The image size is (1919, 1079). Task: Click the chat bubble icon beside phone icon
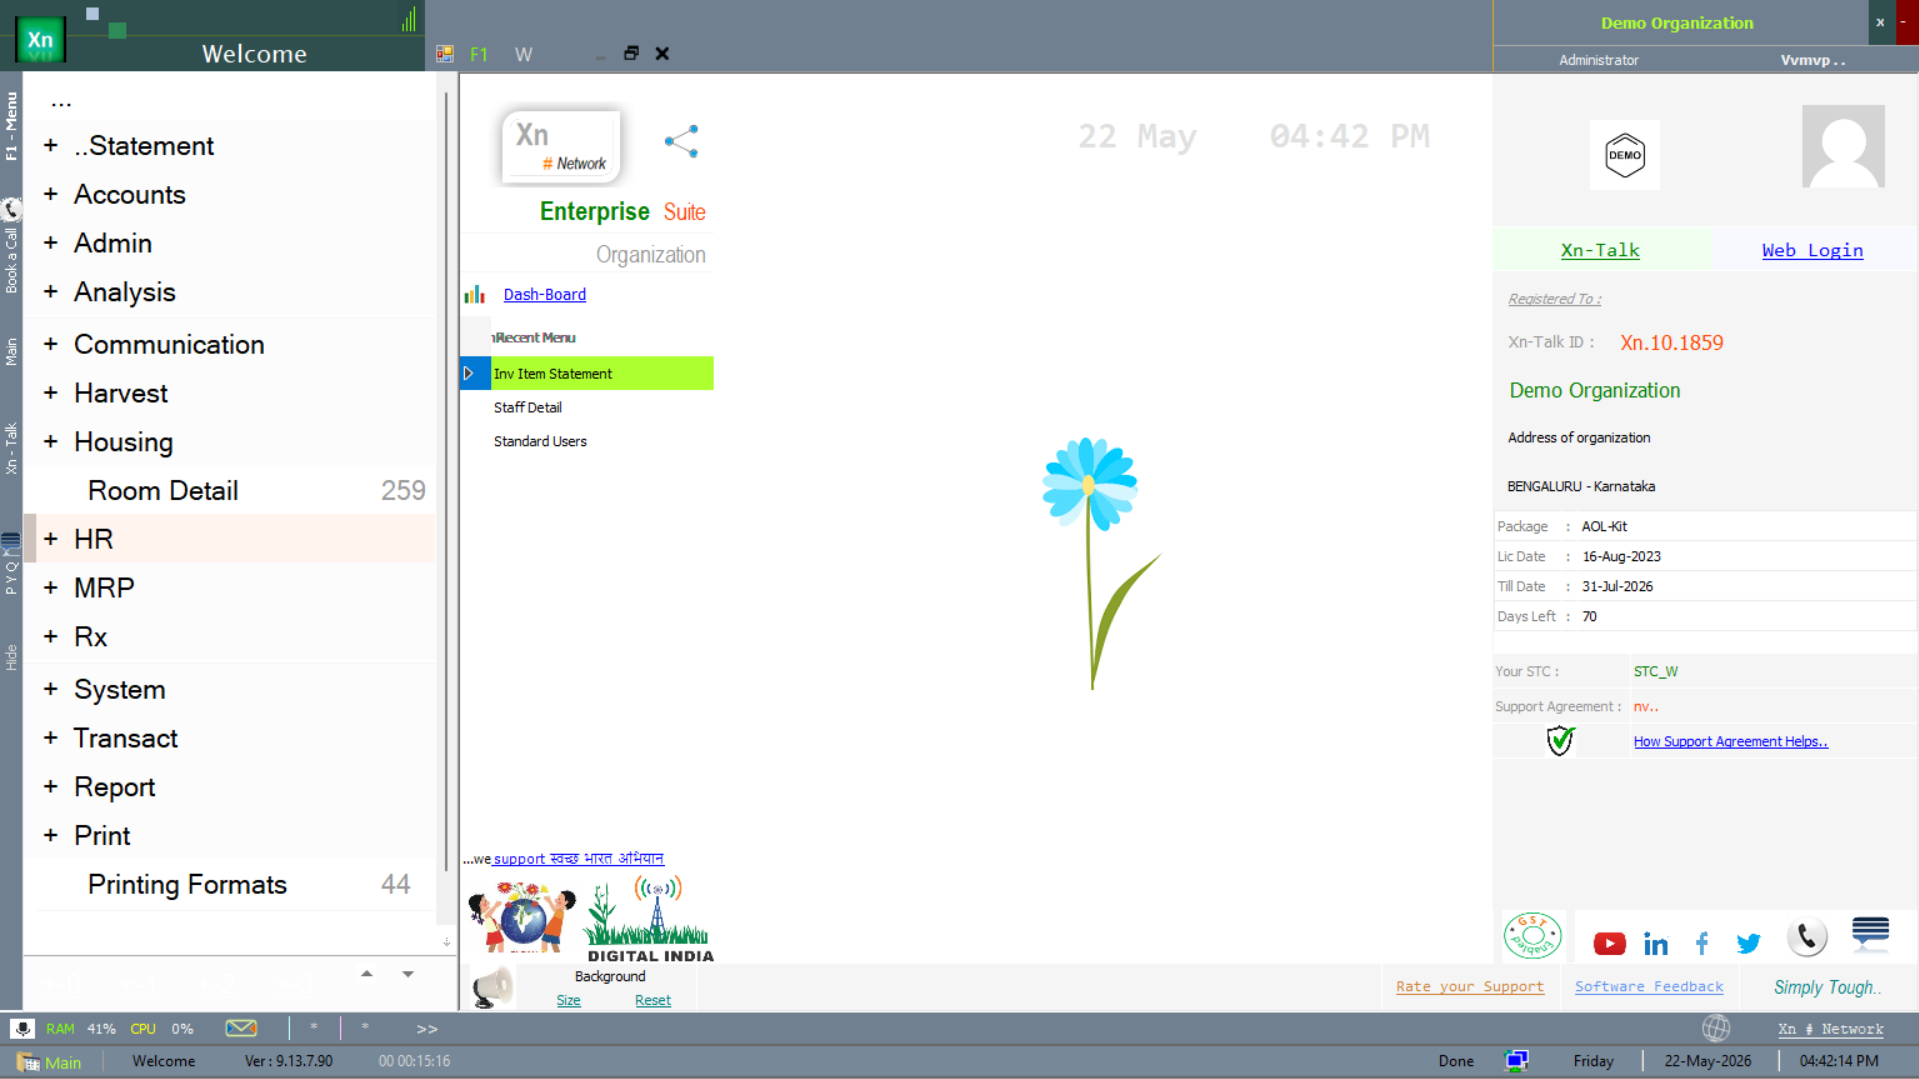(1870, 932)
